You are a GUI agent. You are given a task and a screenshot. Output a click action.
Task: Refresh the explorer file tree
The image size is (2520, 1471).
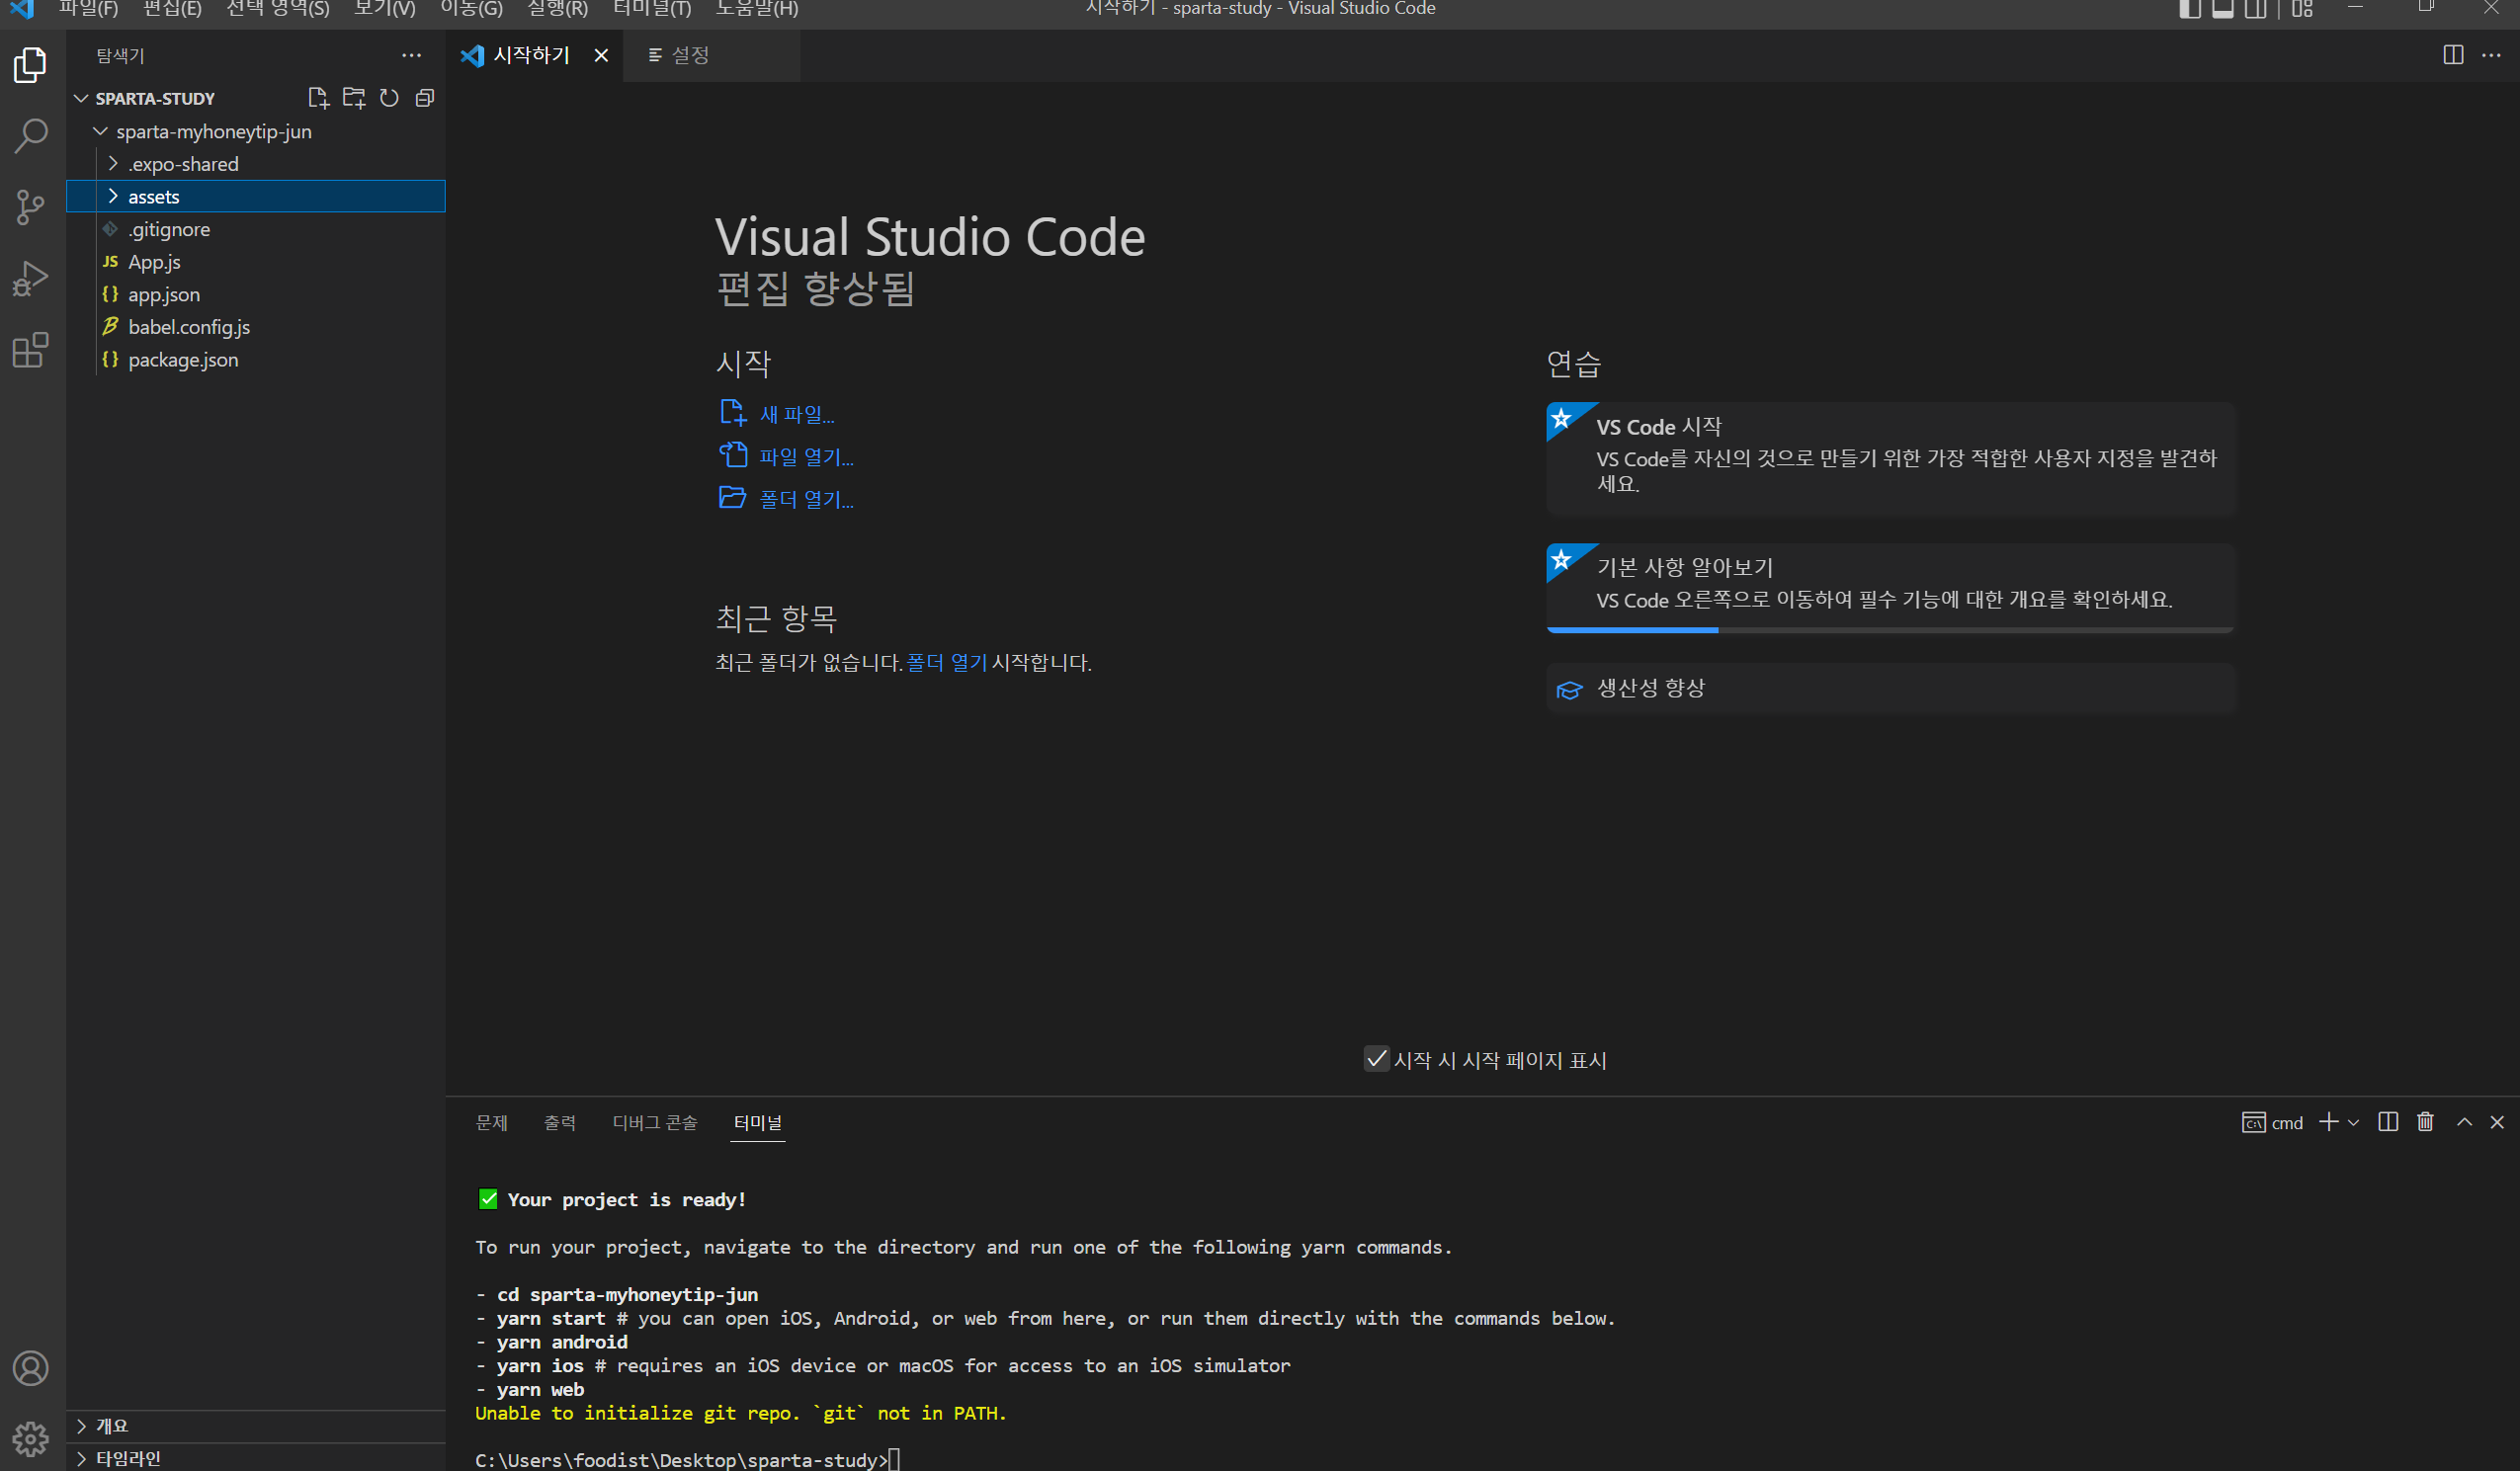coord(389,98)
